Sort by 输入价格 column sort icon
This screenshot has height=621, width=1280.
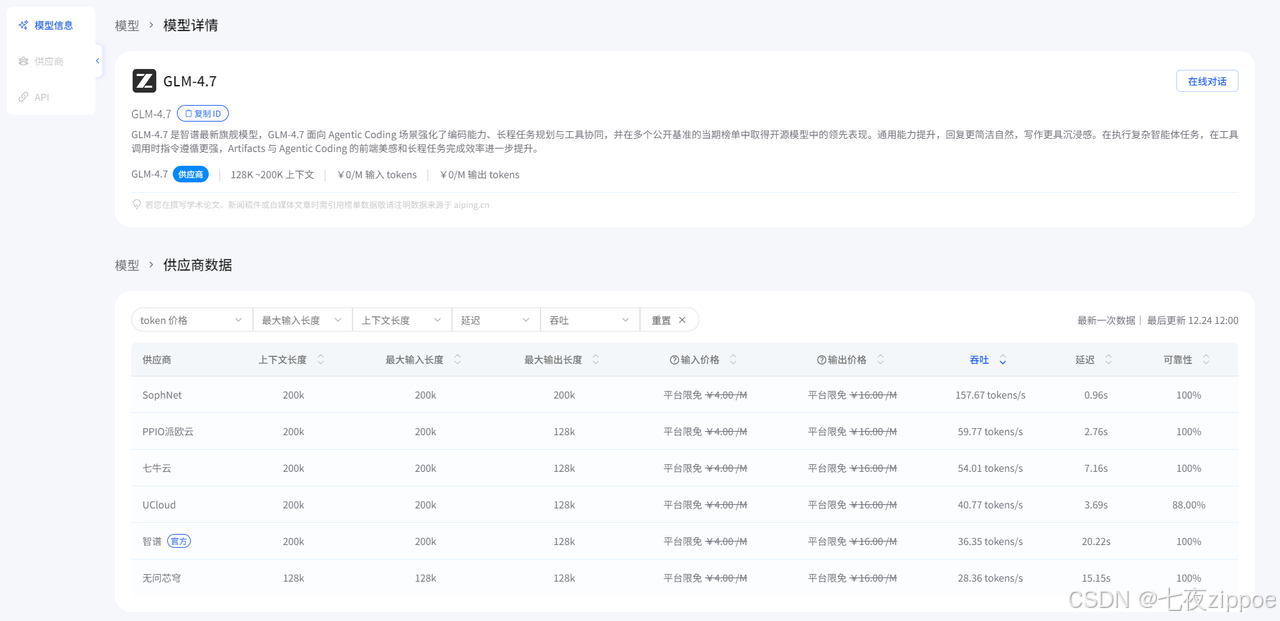pos(733,359)
